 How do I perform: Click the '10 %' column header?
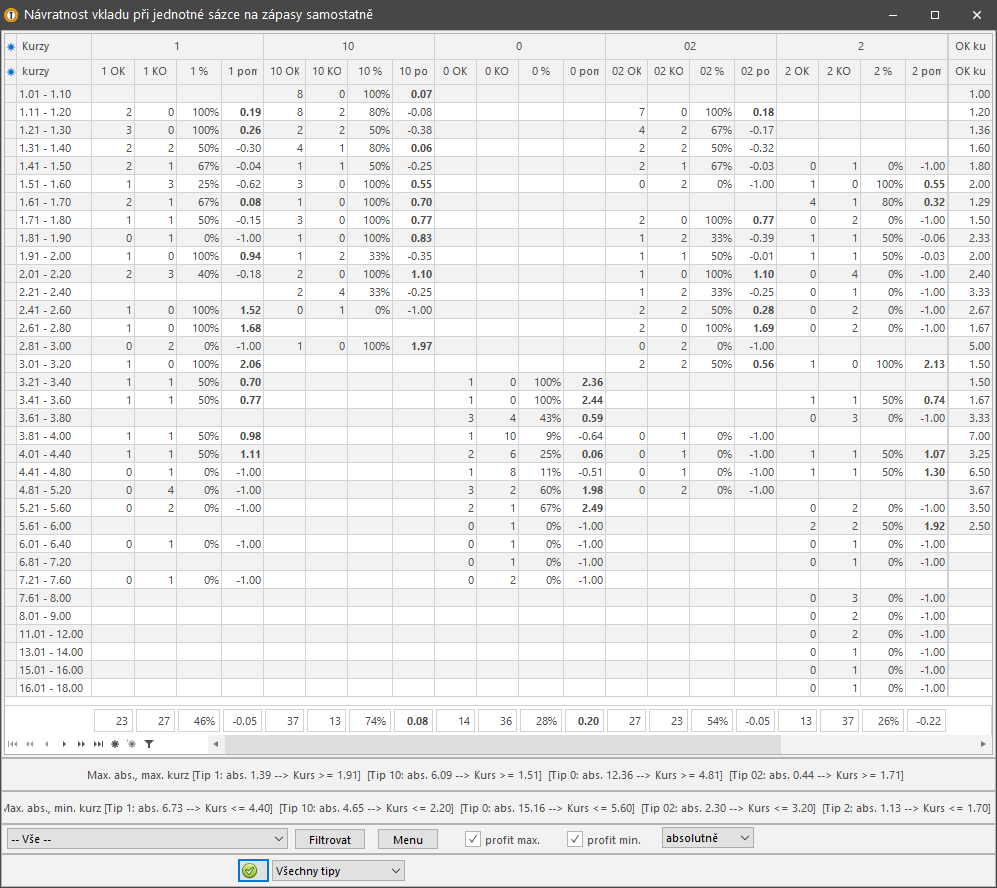[370, 71]
